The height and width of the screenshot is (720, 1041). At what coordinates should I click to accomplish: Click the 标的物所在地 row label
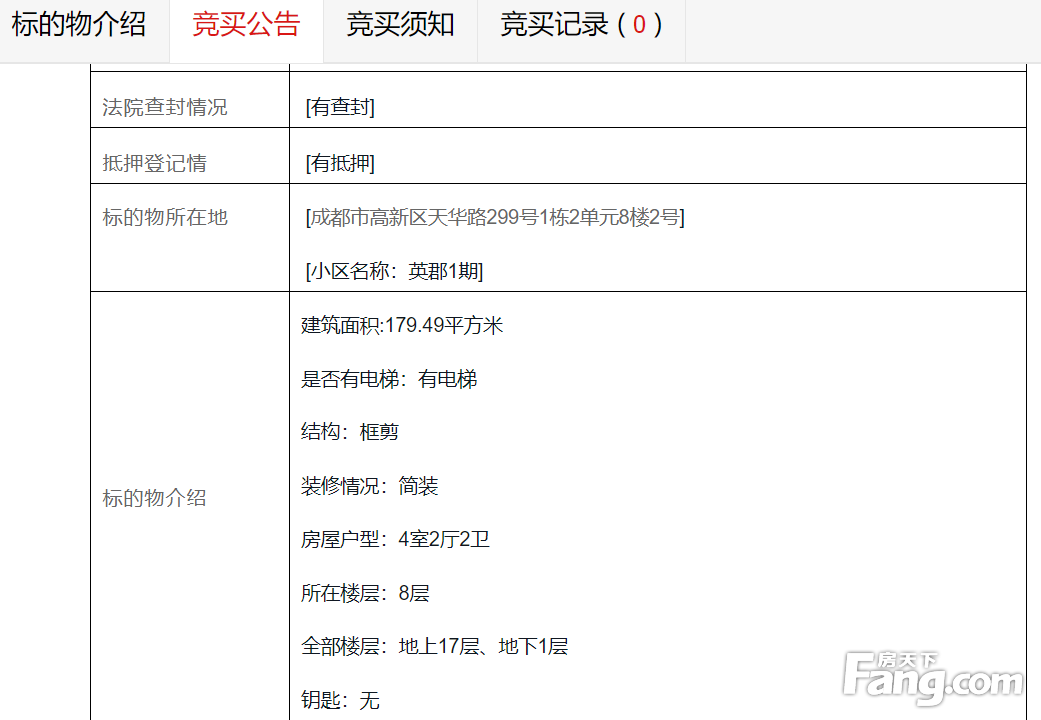(x=165, y=217)
